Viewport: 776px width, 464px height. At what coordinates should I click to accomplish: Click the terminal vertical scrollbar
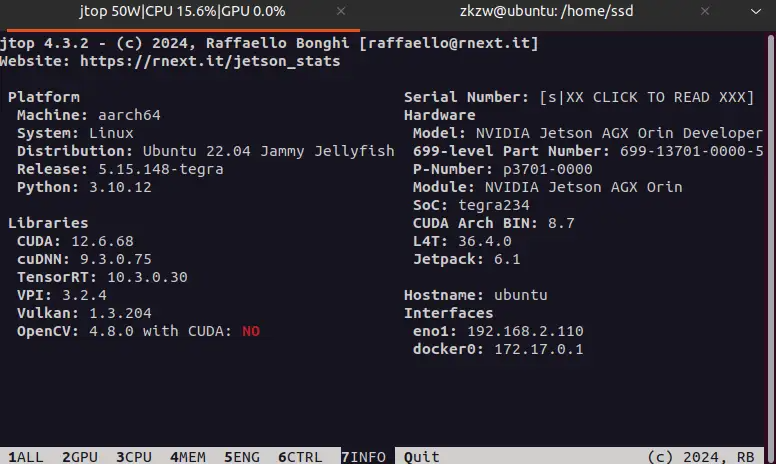[x=771, y=247]
